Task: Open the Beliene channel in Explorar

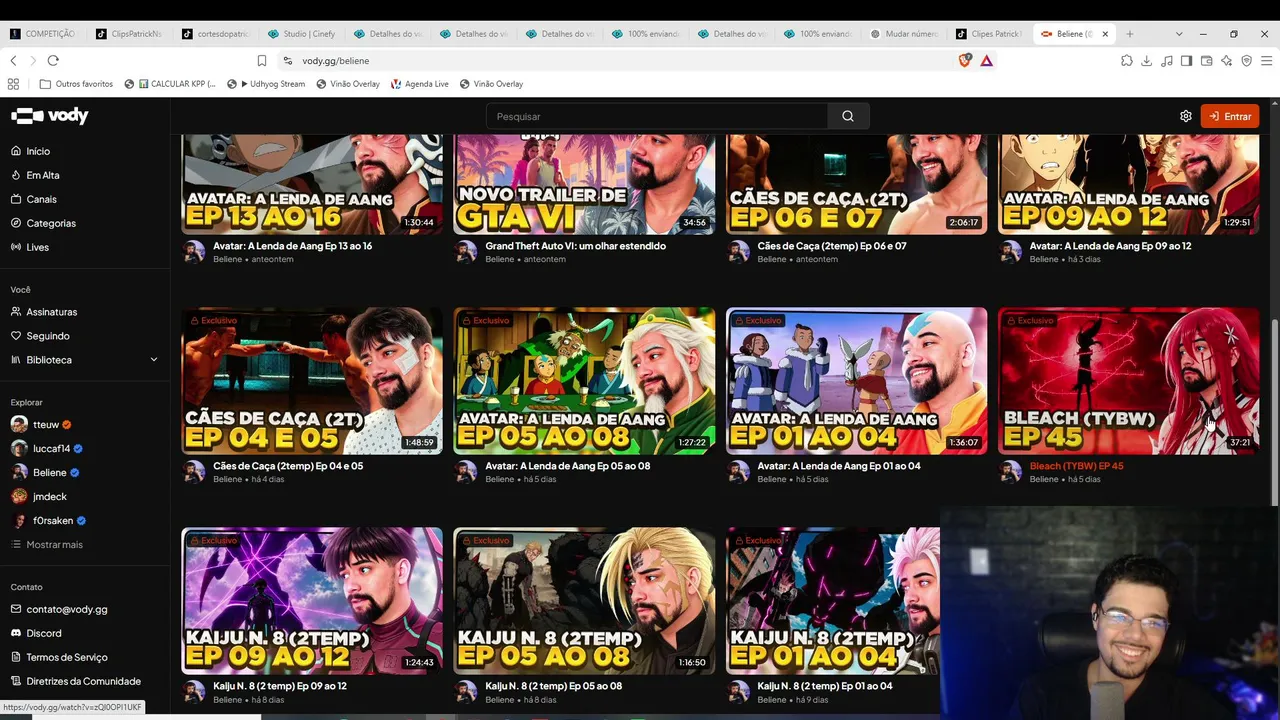Action: [45, 473]
